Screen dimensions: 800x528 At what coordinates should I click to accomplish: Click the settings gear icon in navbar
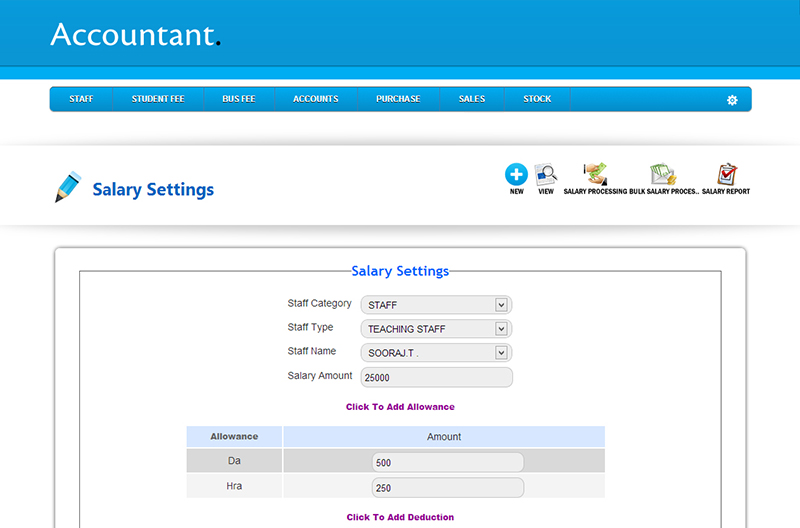click(x=732, y=100)
